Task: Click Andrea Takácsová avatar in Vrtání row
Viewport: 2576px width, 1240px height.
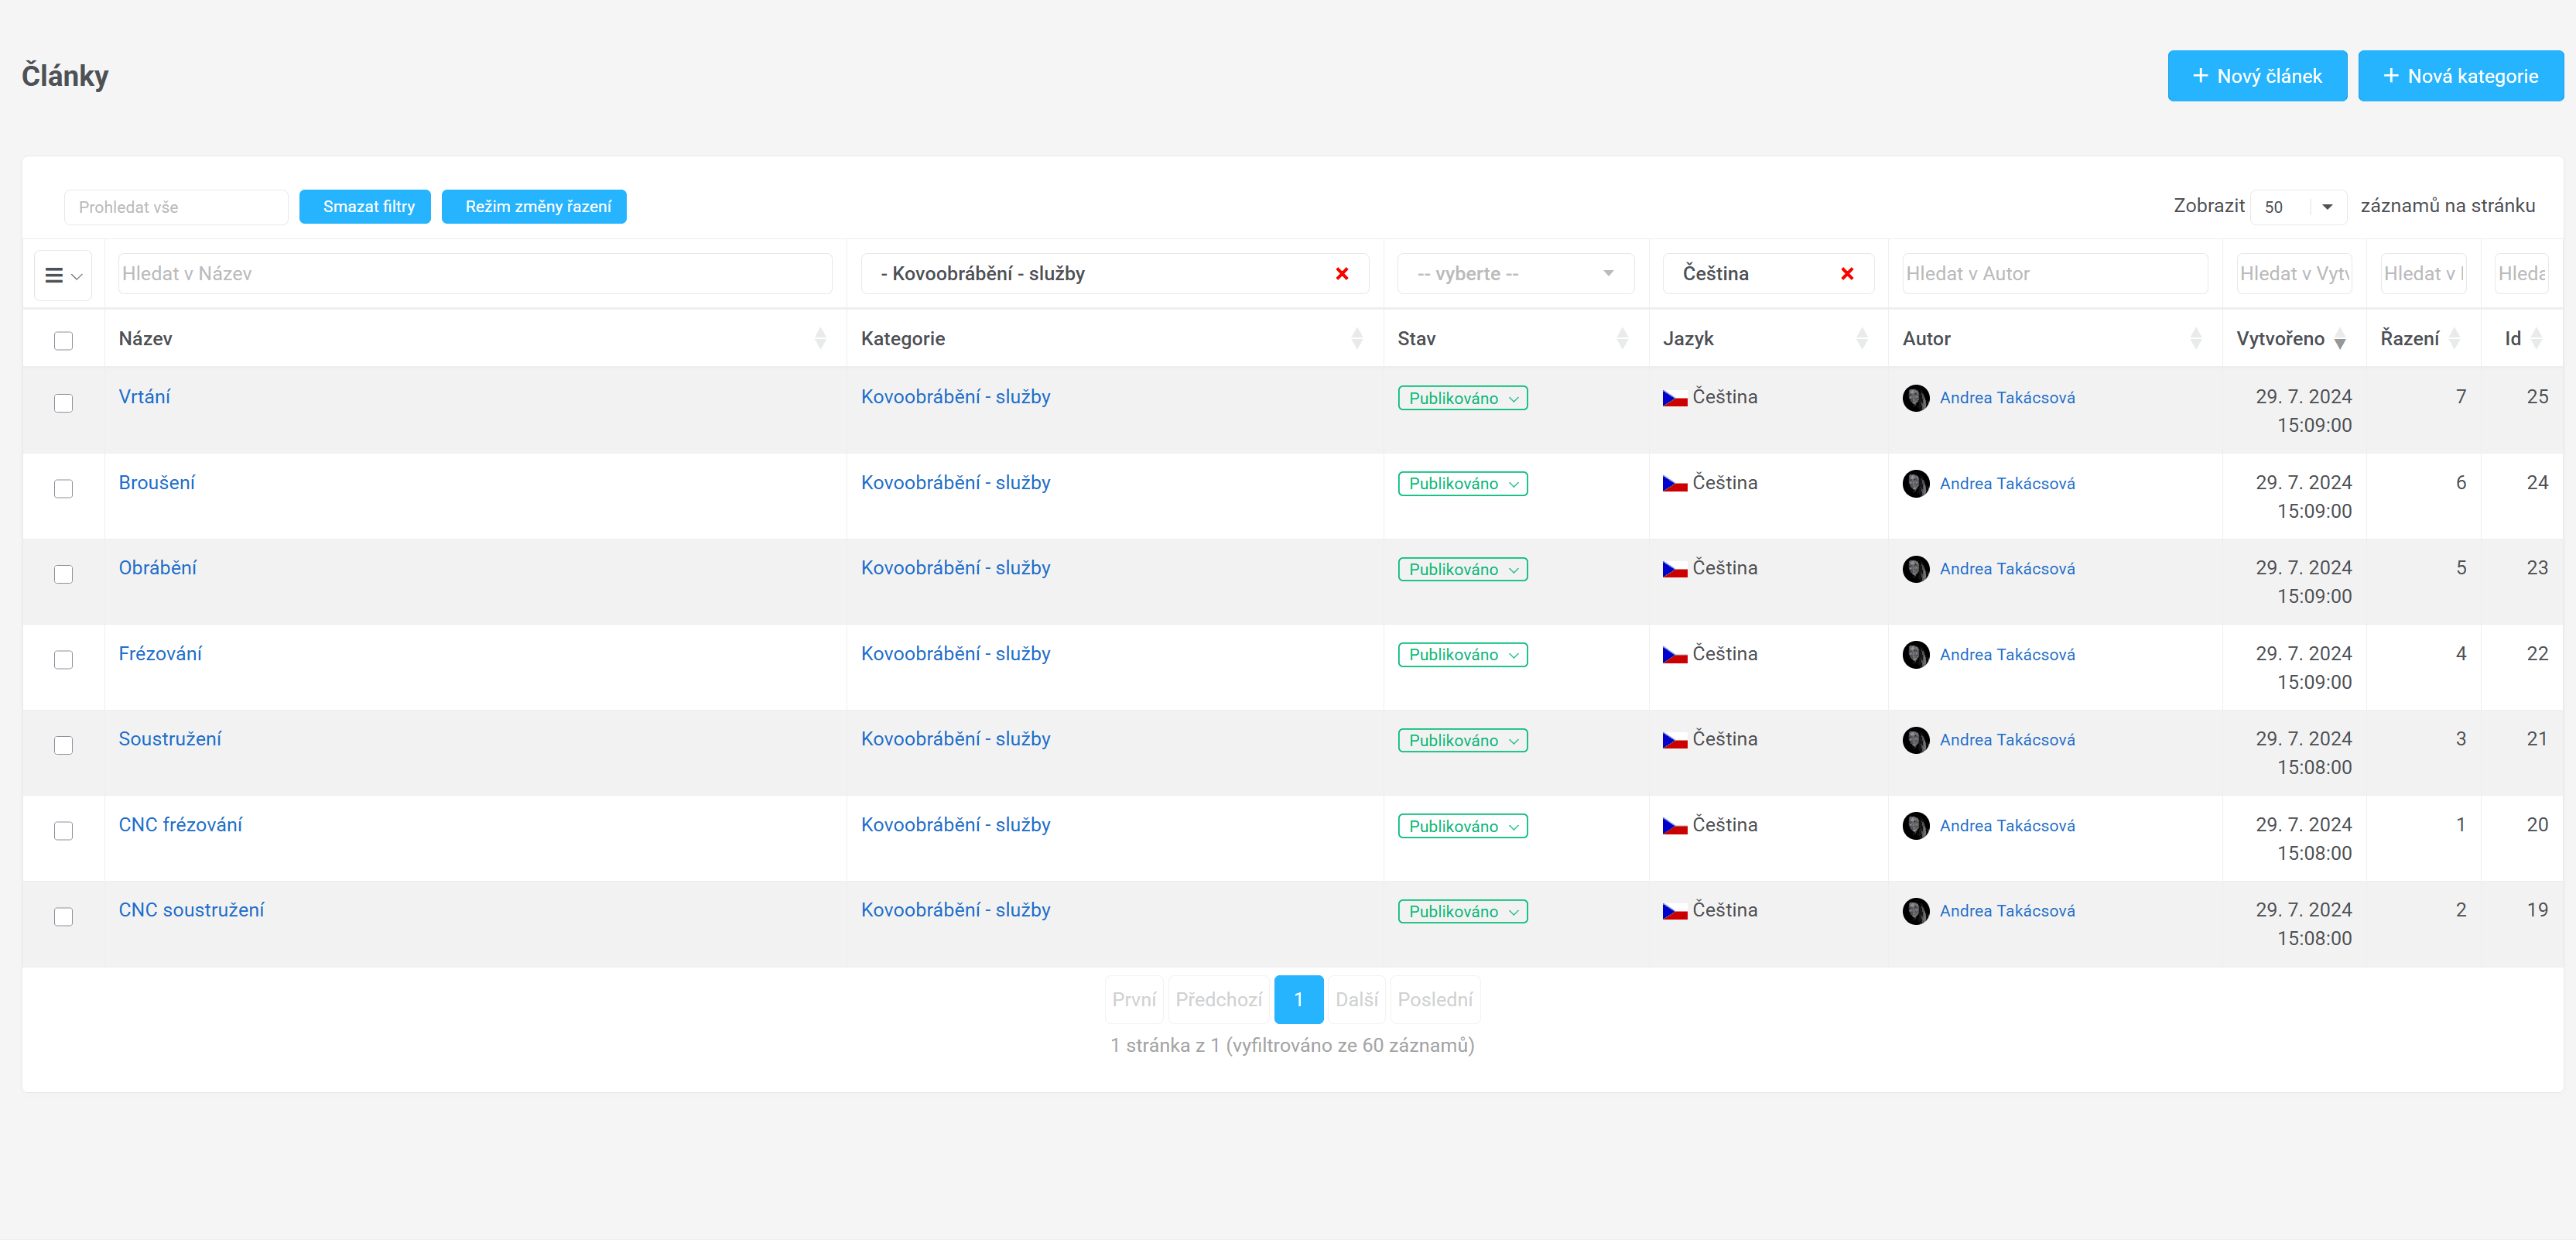Action: click(x=1915, y=398)
